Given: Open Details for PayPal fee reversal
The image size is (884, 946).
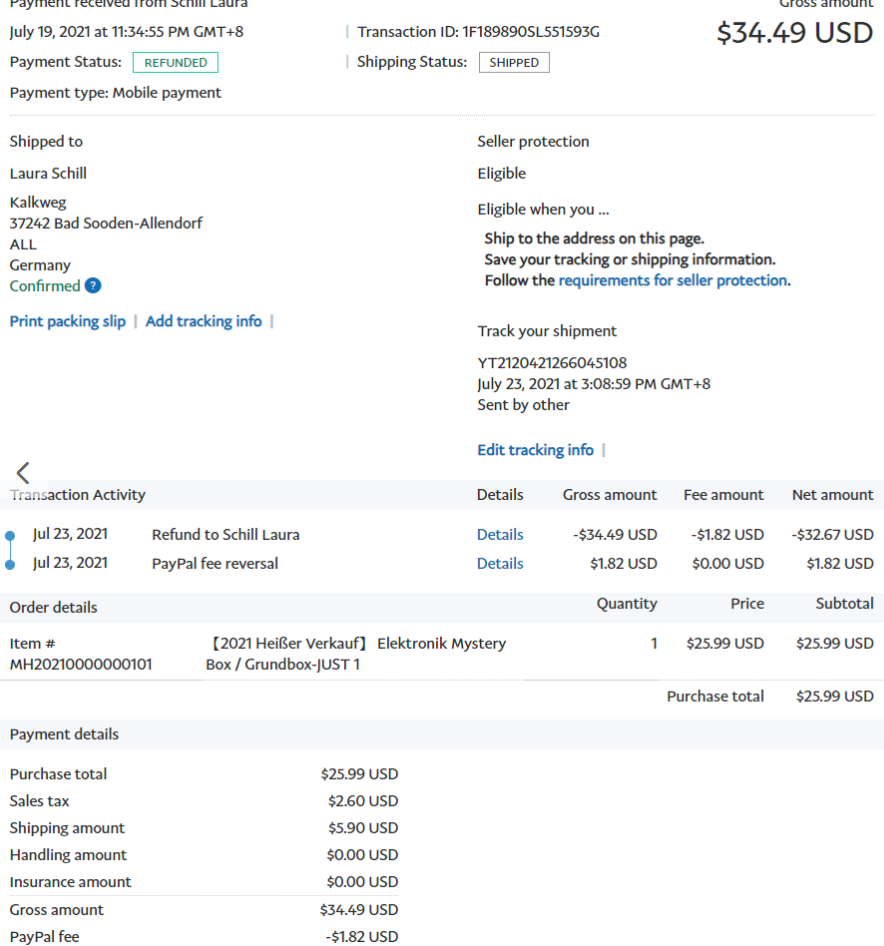Looking at the screenshot, I should (x=500, y=564).
